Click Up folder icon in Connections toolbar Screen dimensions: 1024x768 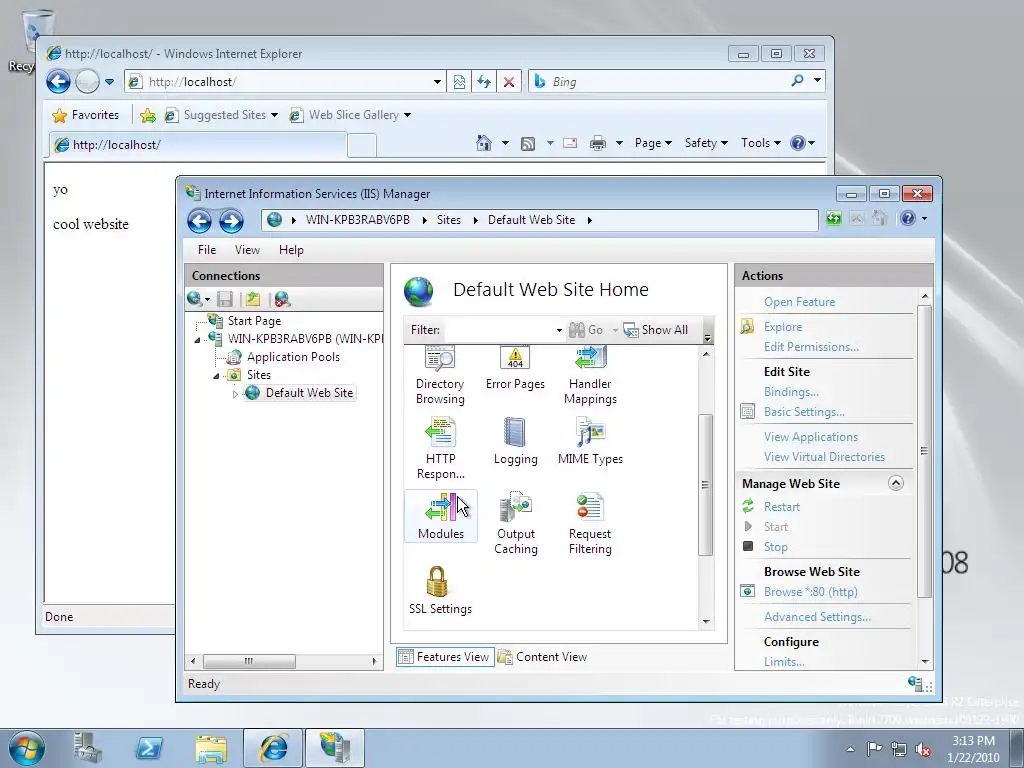(x=253, y=299)
